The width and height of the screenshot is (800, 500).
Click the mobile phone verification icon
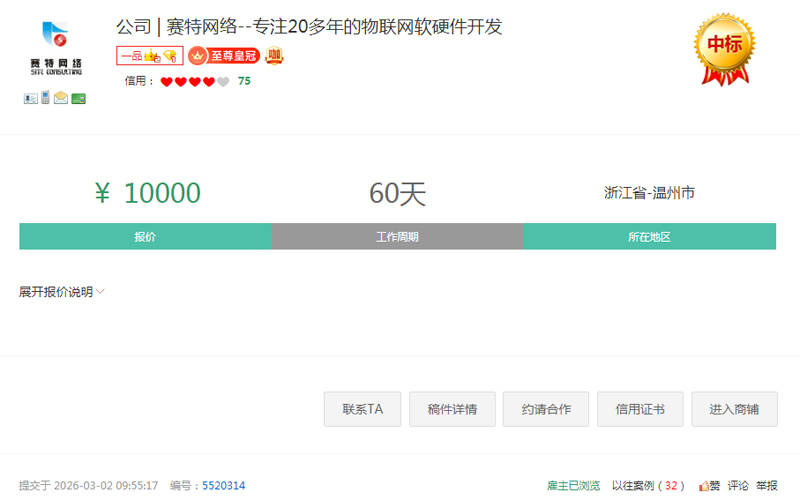(x=46, y=98)
